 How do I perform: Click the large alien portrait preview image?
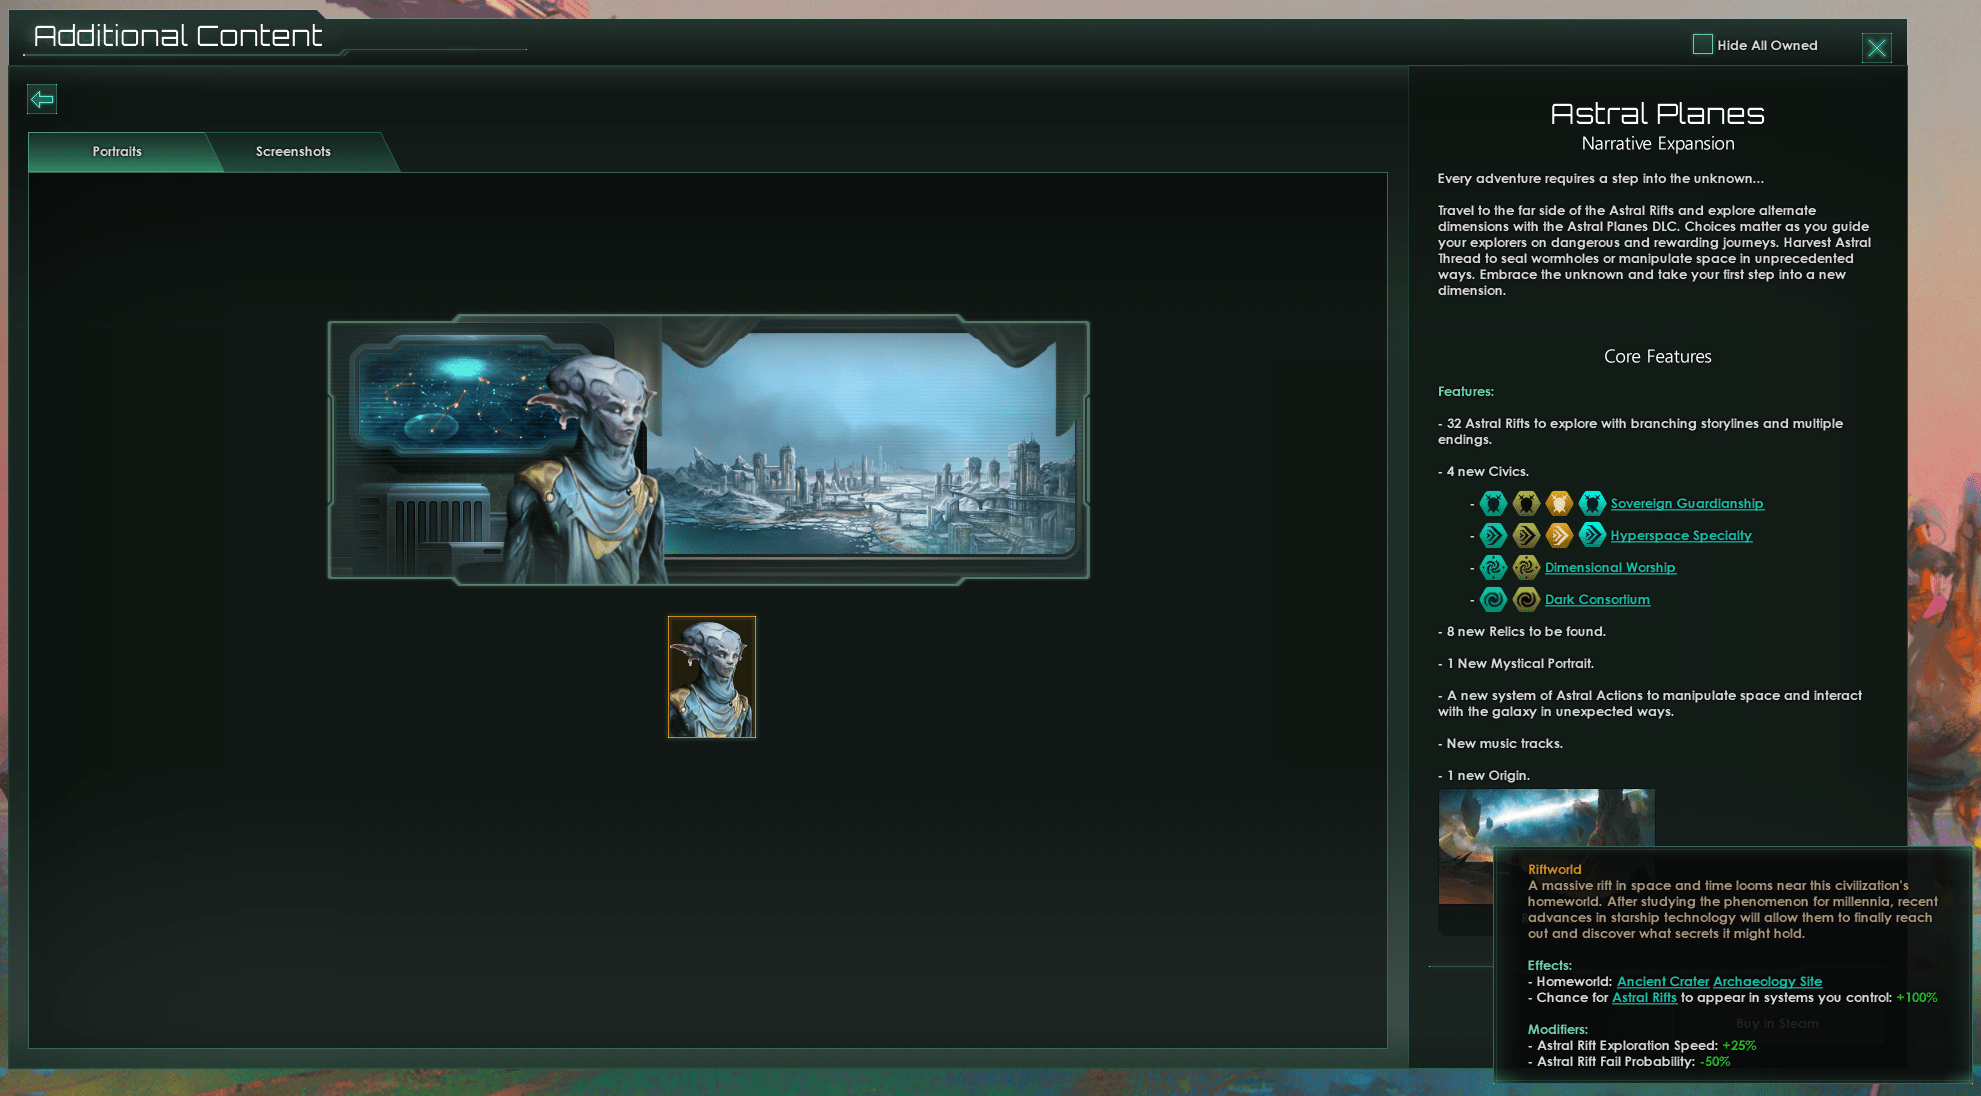(x=709, y=450)
